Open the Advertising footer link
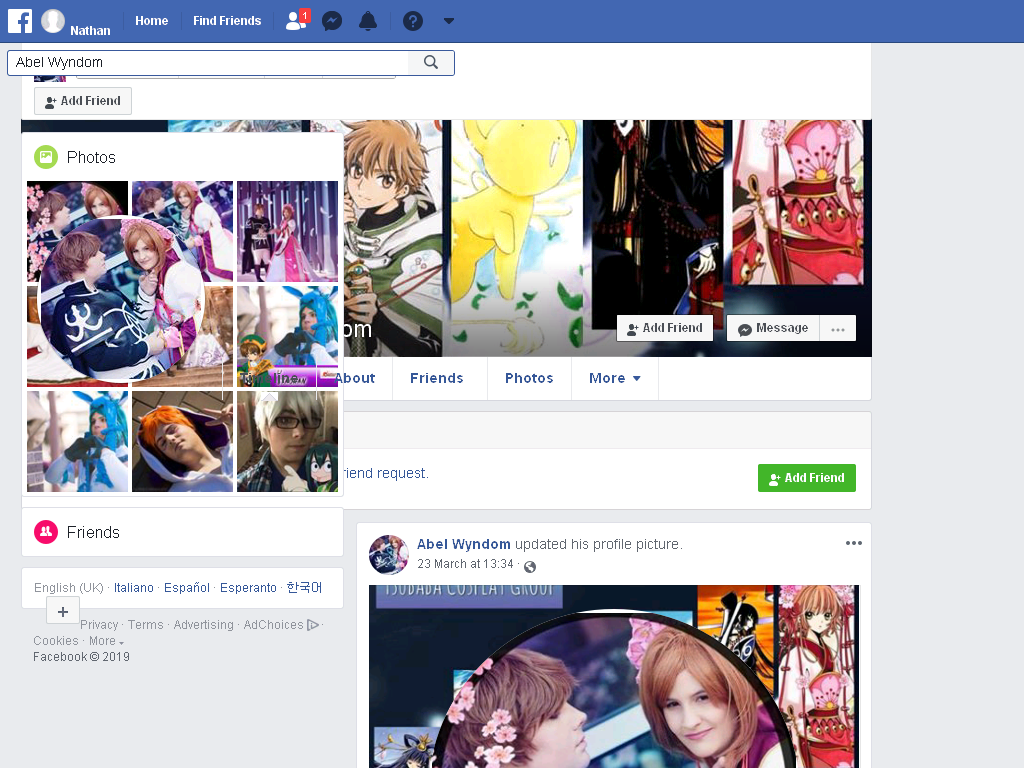1024x768 pixels. 203,625
